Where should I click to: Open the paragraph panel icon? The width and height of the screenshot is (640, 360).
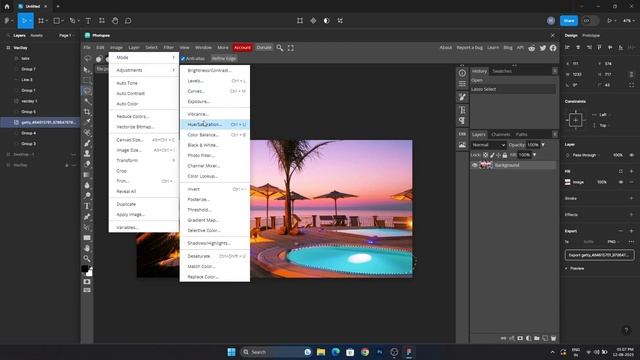pos(462,120)
